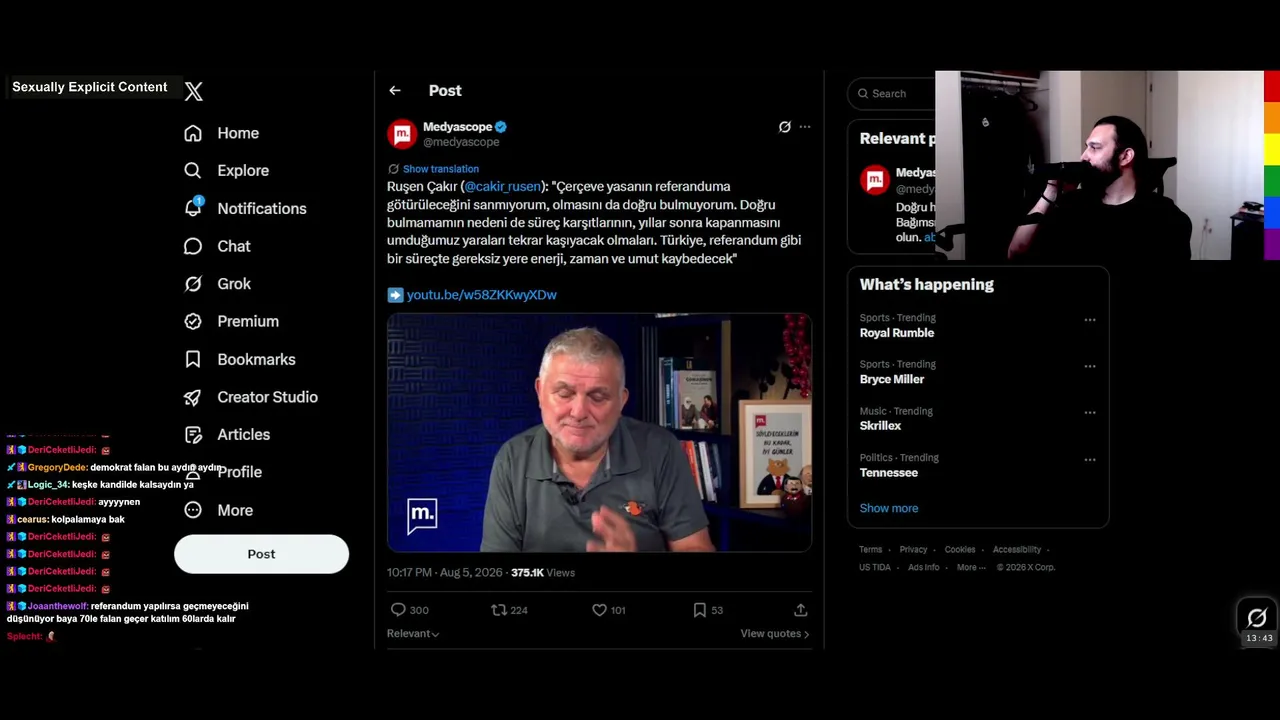The width and height of the screenshot is (1280, 720).
Task: Open View quotes
Action: 775,634
